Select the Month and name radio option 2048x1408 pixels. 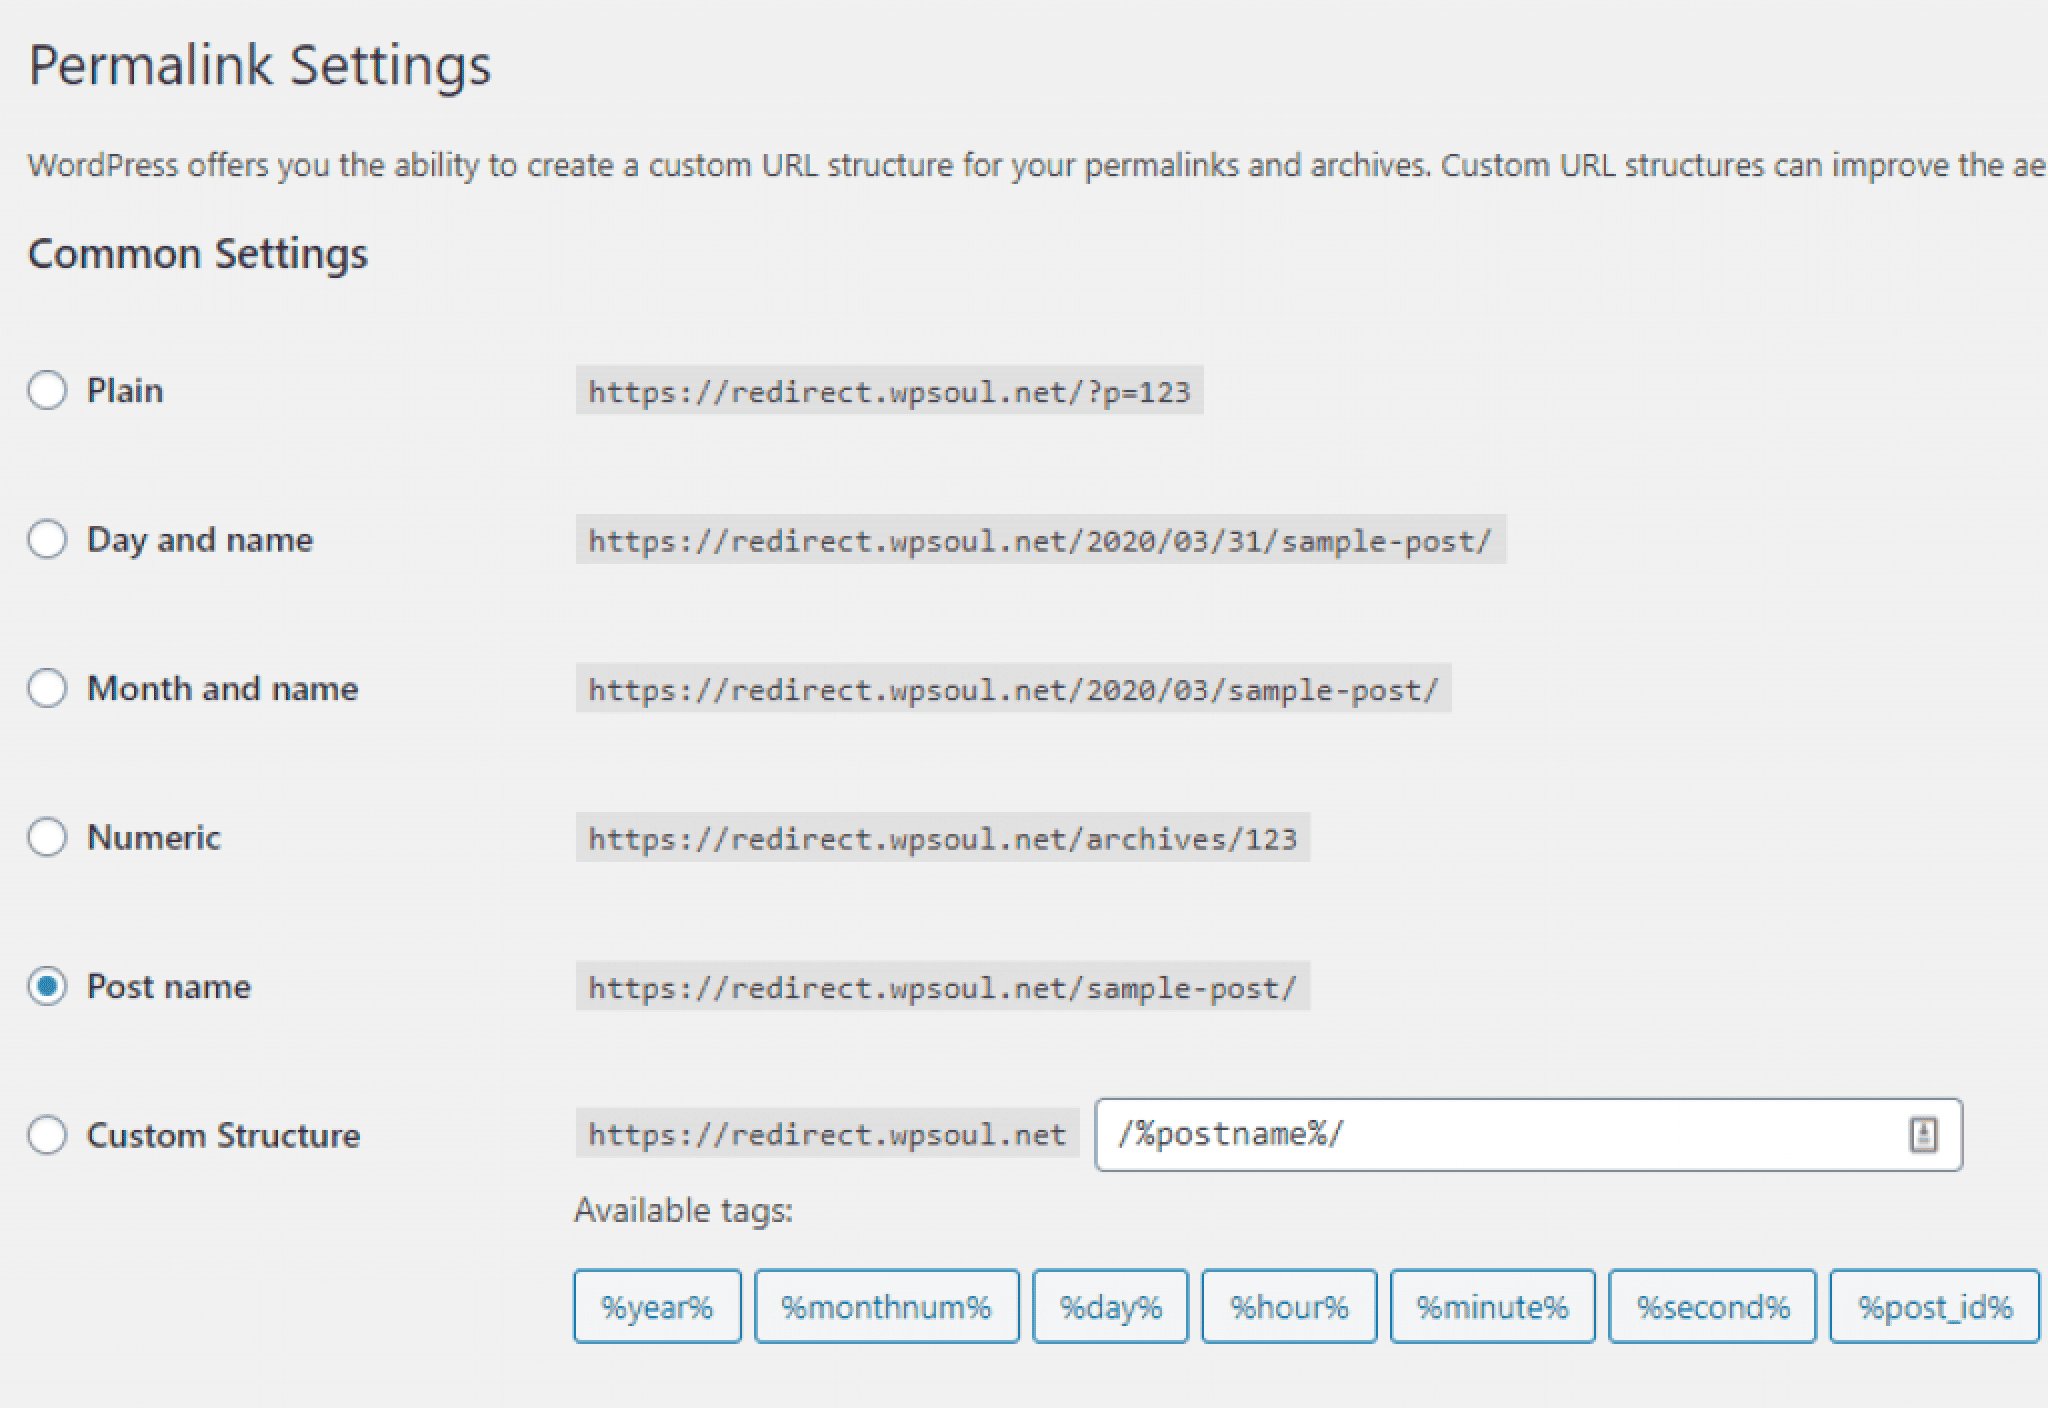(x=47, y=688)
